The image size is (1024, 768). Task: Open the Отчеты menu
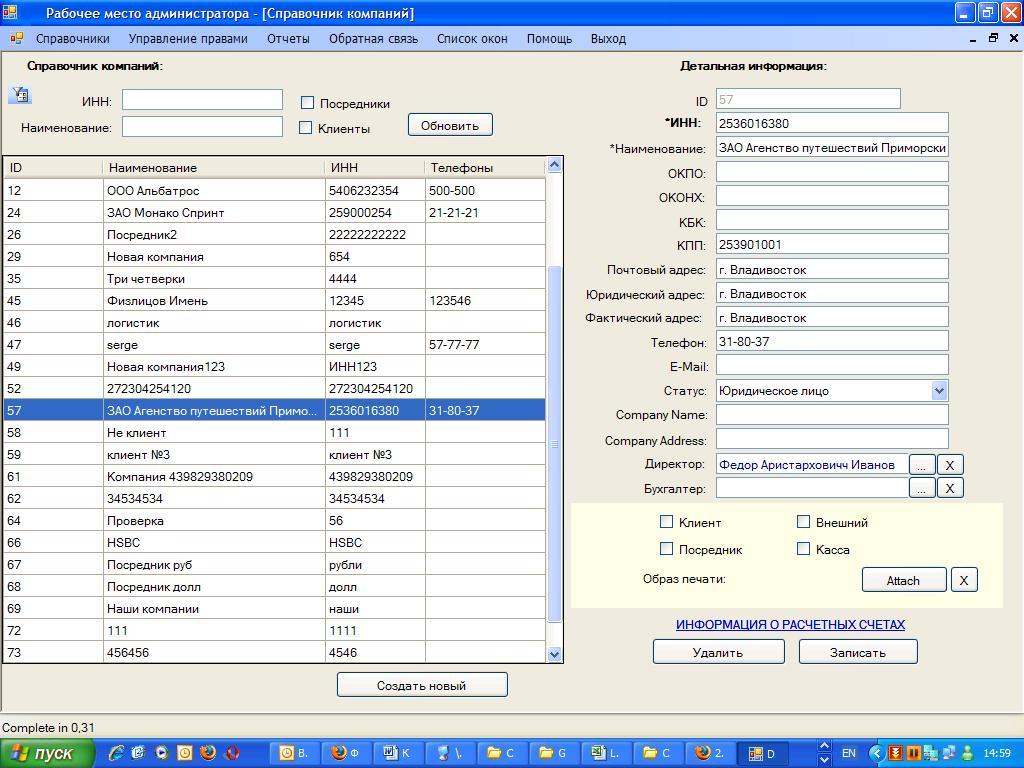point(288,39)
